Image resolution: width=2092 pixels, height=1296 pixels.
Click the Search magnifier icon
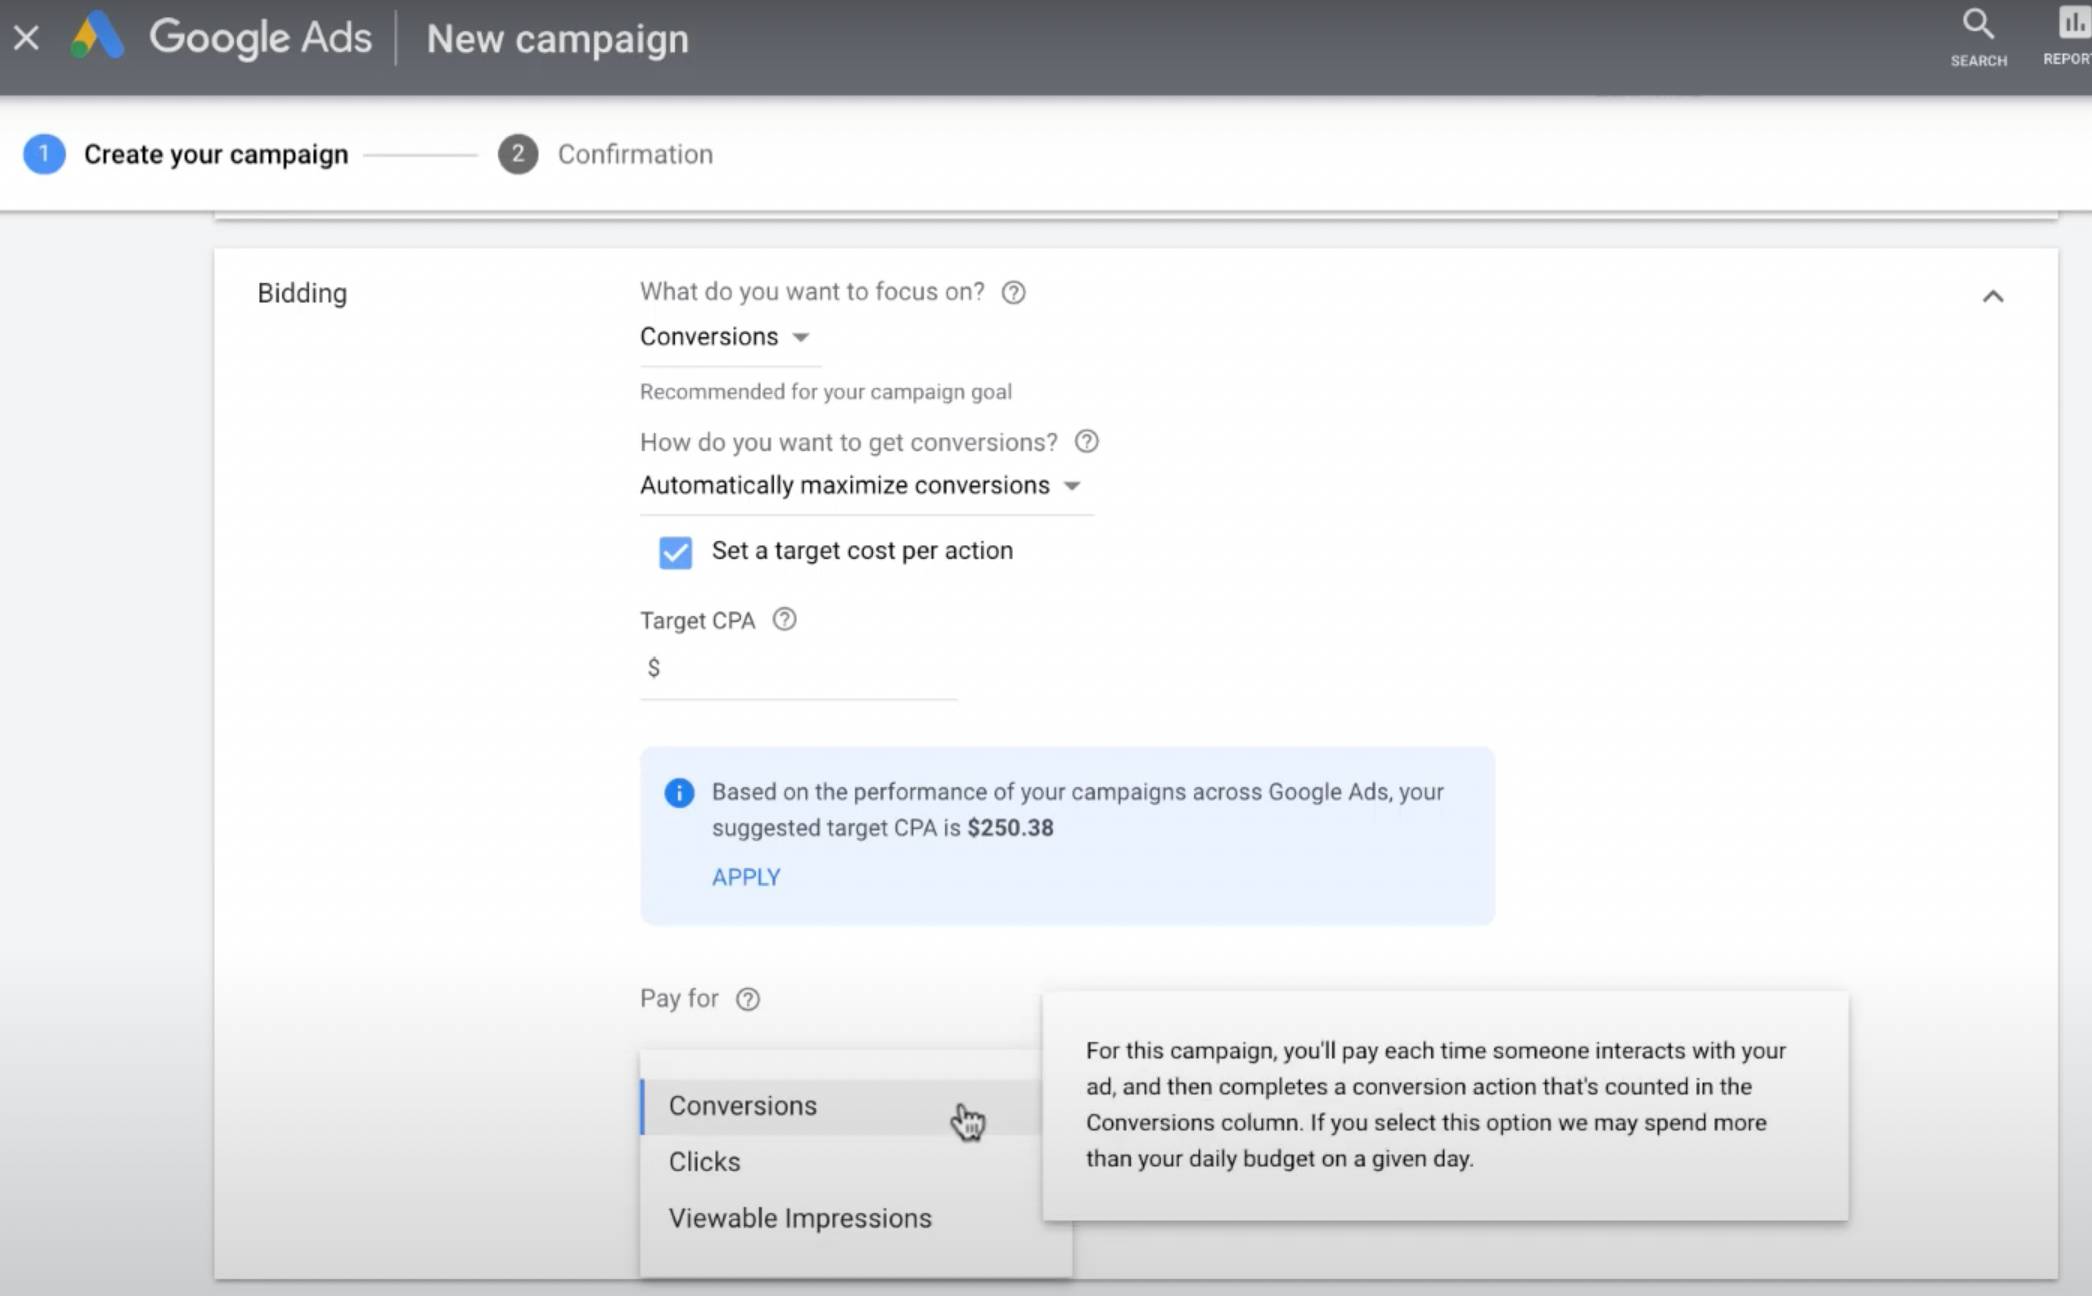coord(1977,25)
